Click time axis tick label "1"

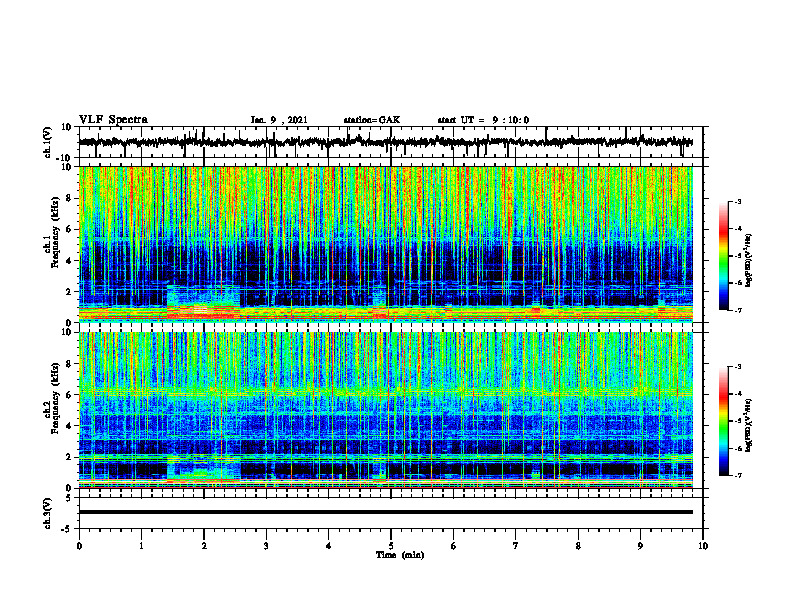tap(141, 546)
